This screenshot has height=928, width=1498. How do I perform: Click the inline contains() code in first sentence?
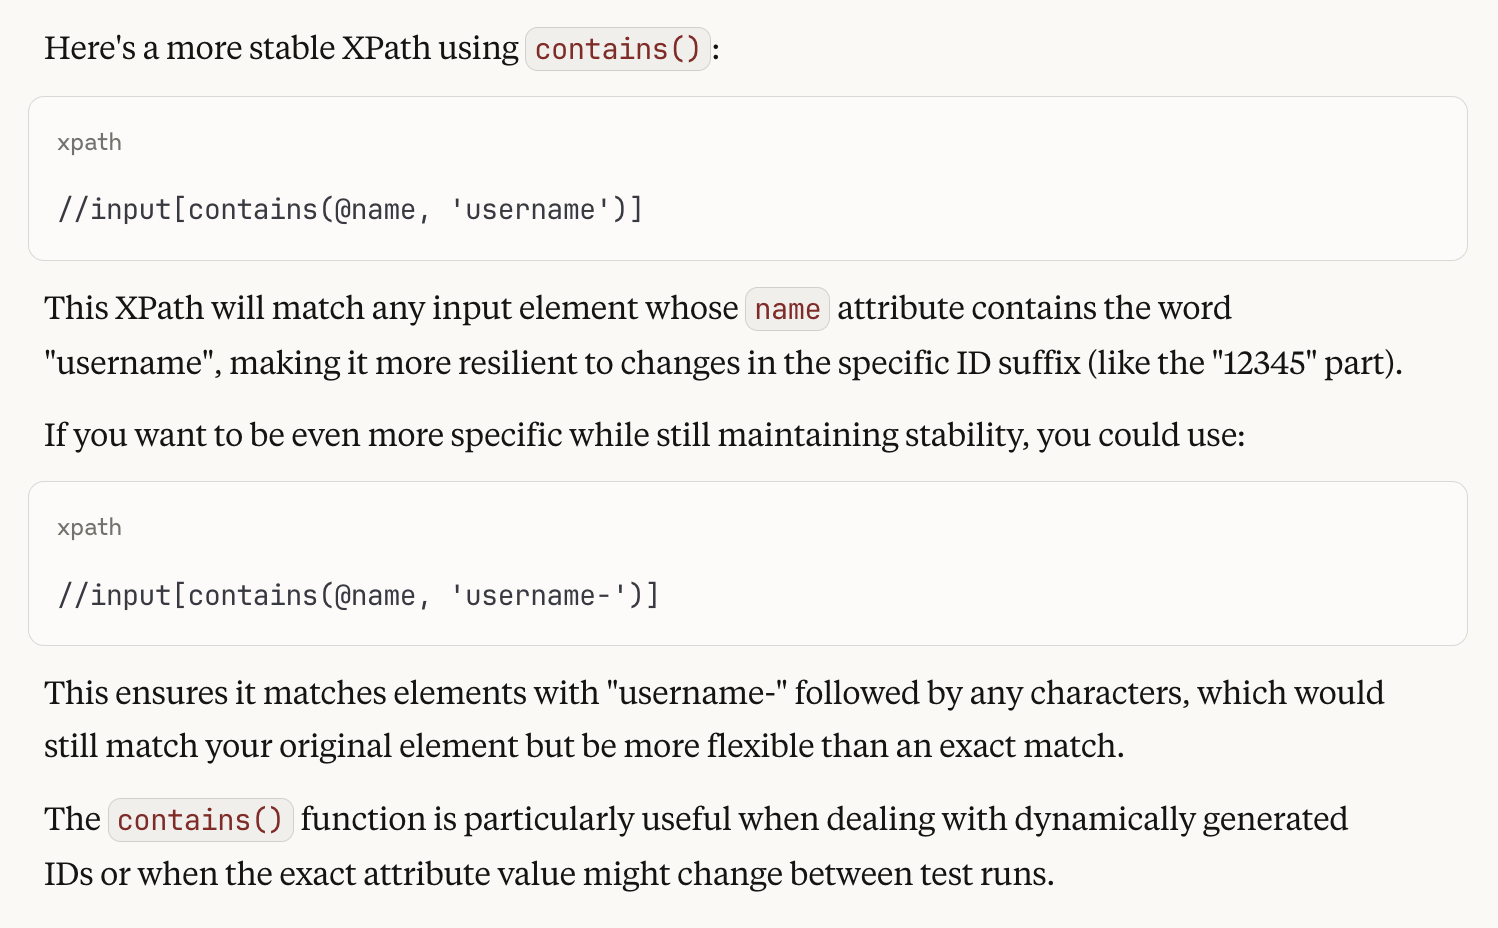(618, 49)
